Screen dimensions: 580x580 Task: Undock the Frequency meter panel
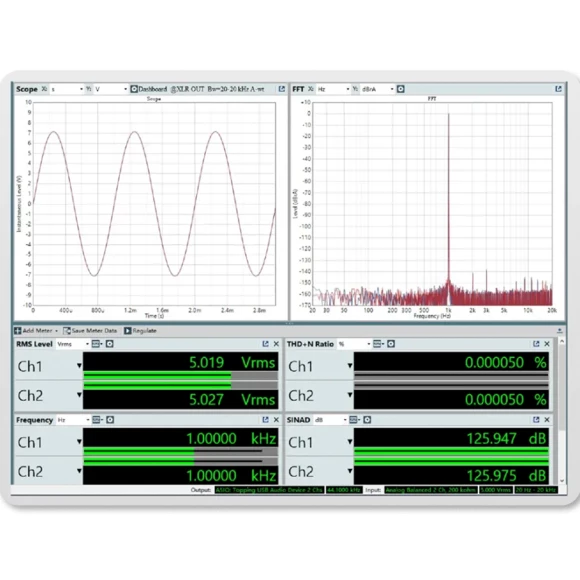(265, 419)
